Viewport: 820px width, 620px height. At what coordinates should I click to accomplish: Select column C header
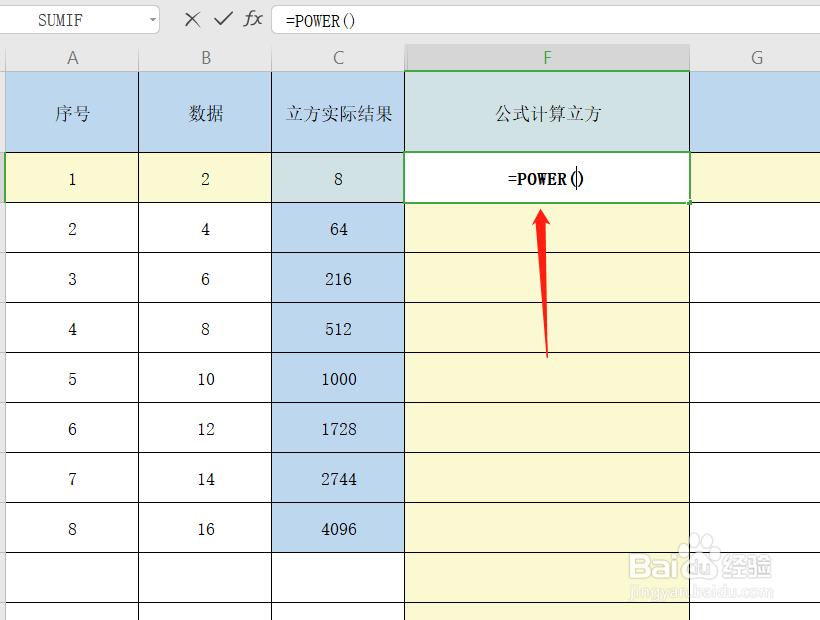338,58
